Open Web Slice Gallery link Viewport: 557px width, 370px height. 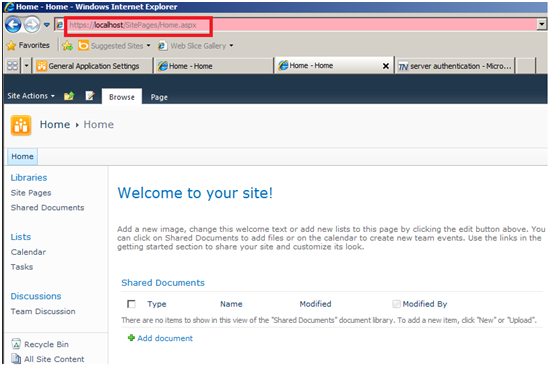[x=198, y=46]
